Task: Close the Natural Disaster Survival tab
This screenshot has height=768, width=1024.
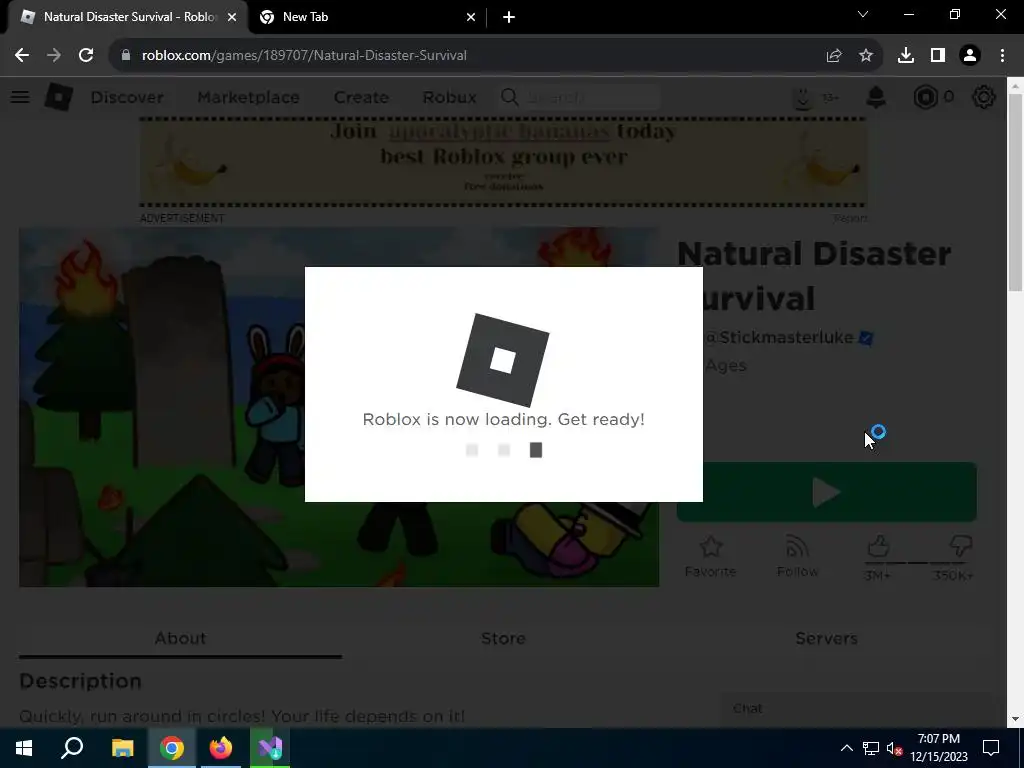Action: 232,18
